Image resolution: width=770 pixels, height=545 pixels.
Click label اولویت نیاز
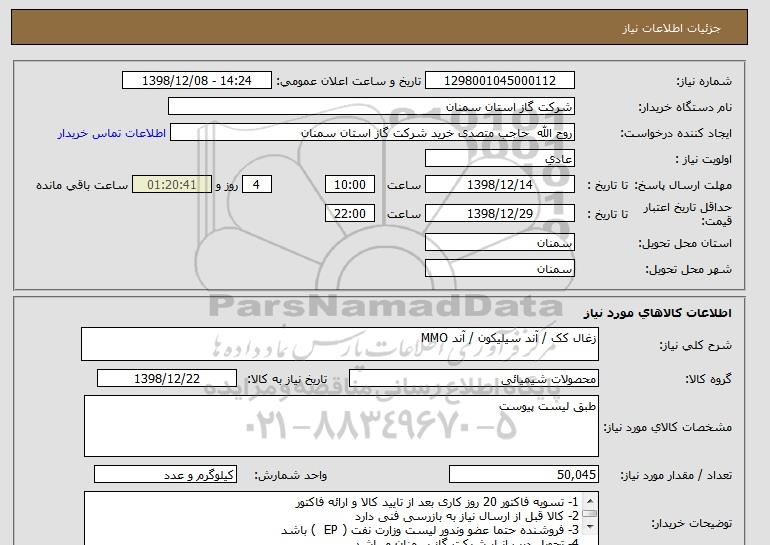[x=704, y=159]
